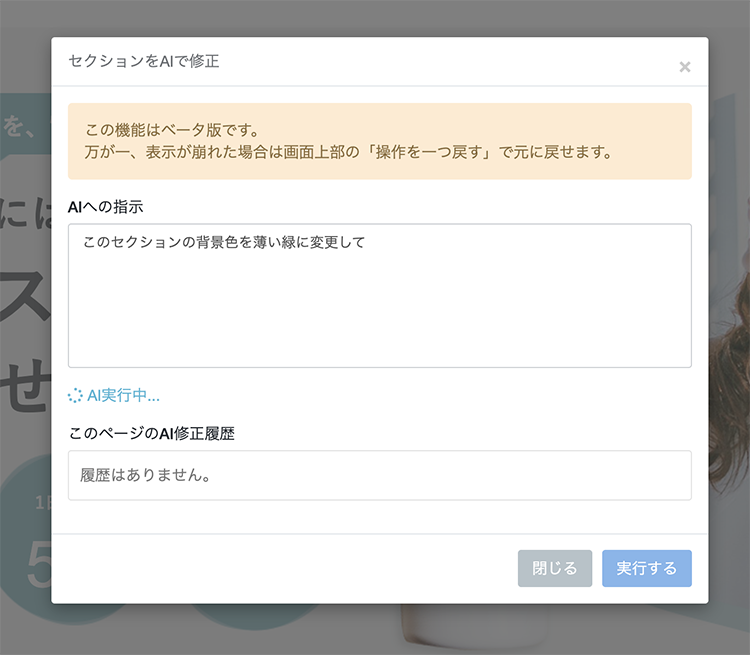Viewport: 750px width, 655px height.
Task: Click the 履歴はありません history box
Action: click(x=380, y=475)
